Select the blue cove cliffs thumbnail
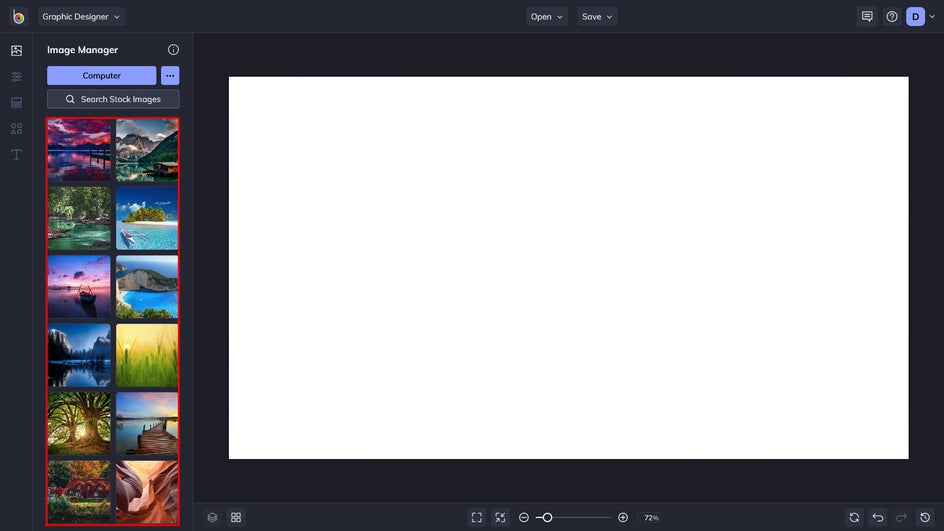This screenshot has height=531, width=944. pos(147,287)
